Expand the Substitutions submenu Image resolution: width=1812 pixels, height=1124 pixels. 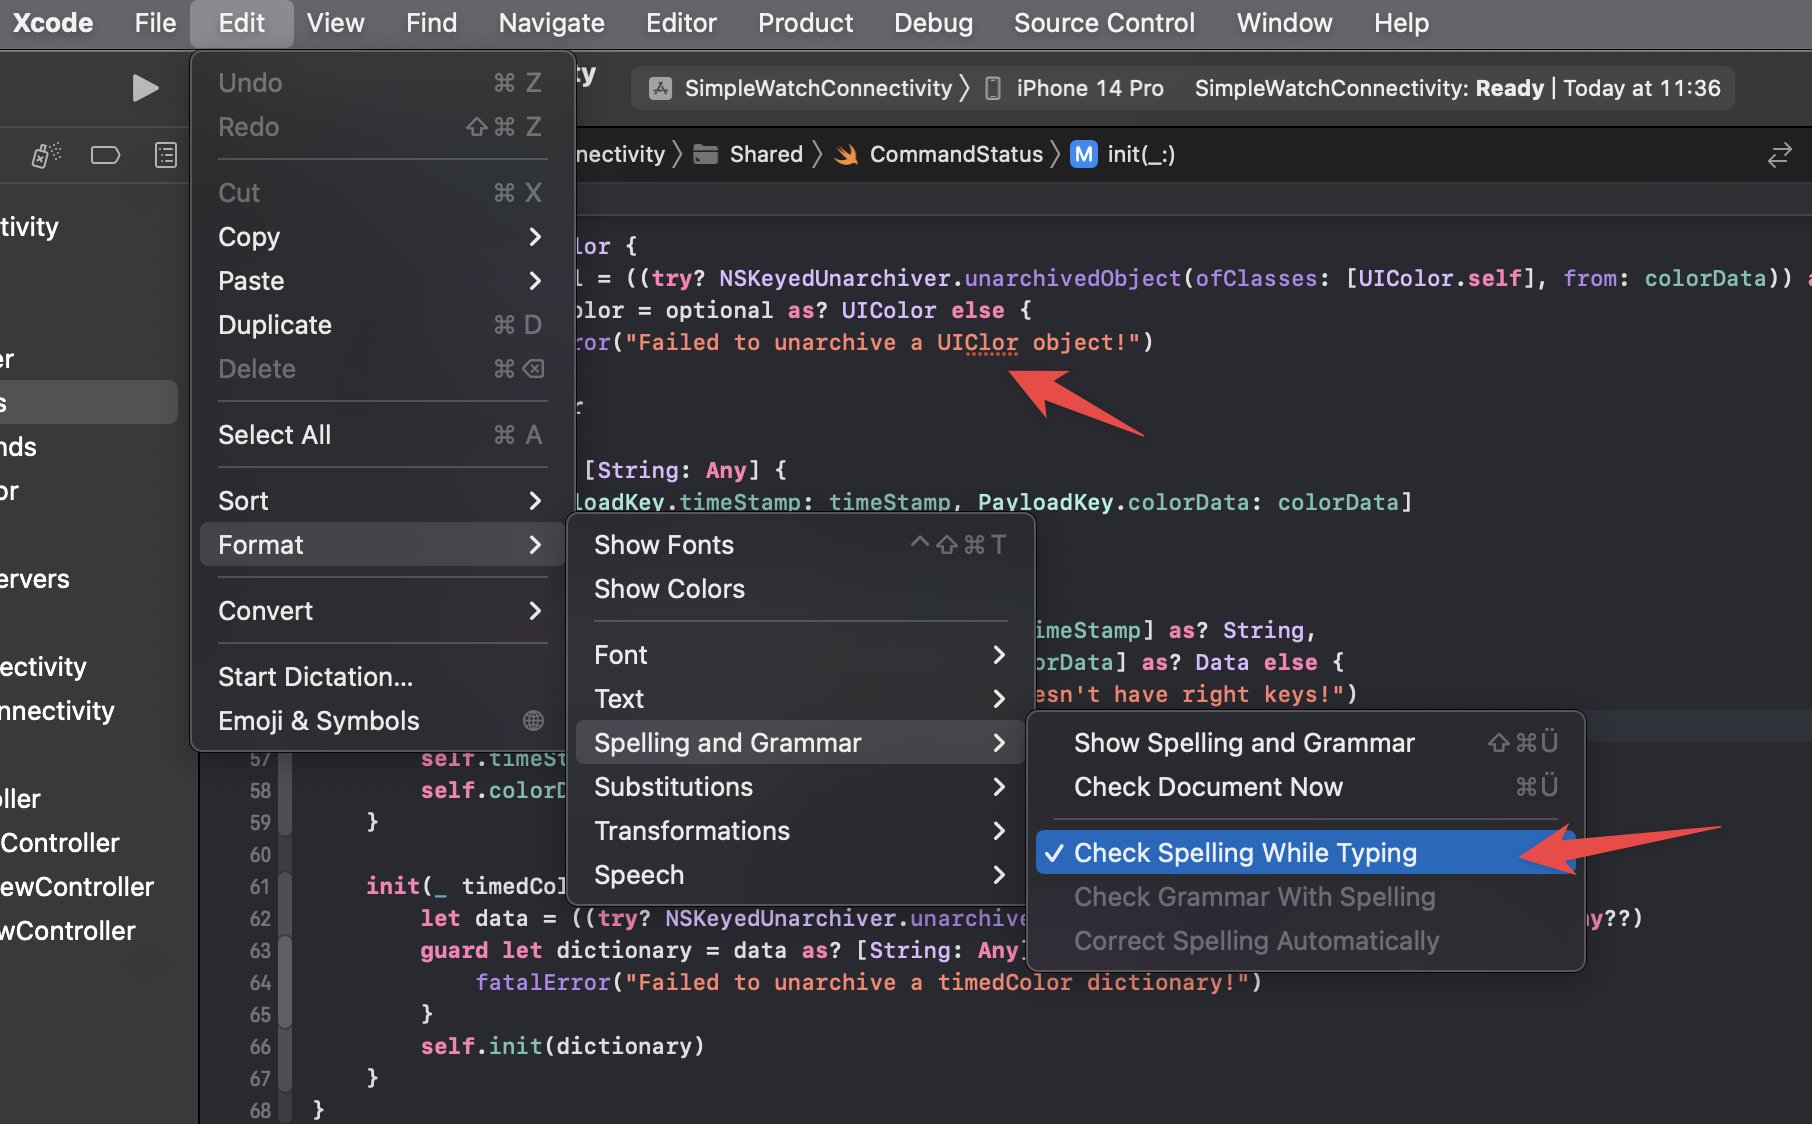pyautogui.click(x=800, y=786)
